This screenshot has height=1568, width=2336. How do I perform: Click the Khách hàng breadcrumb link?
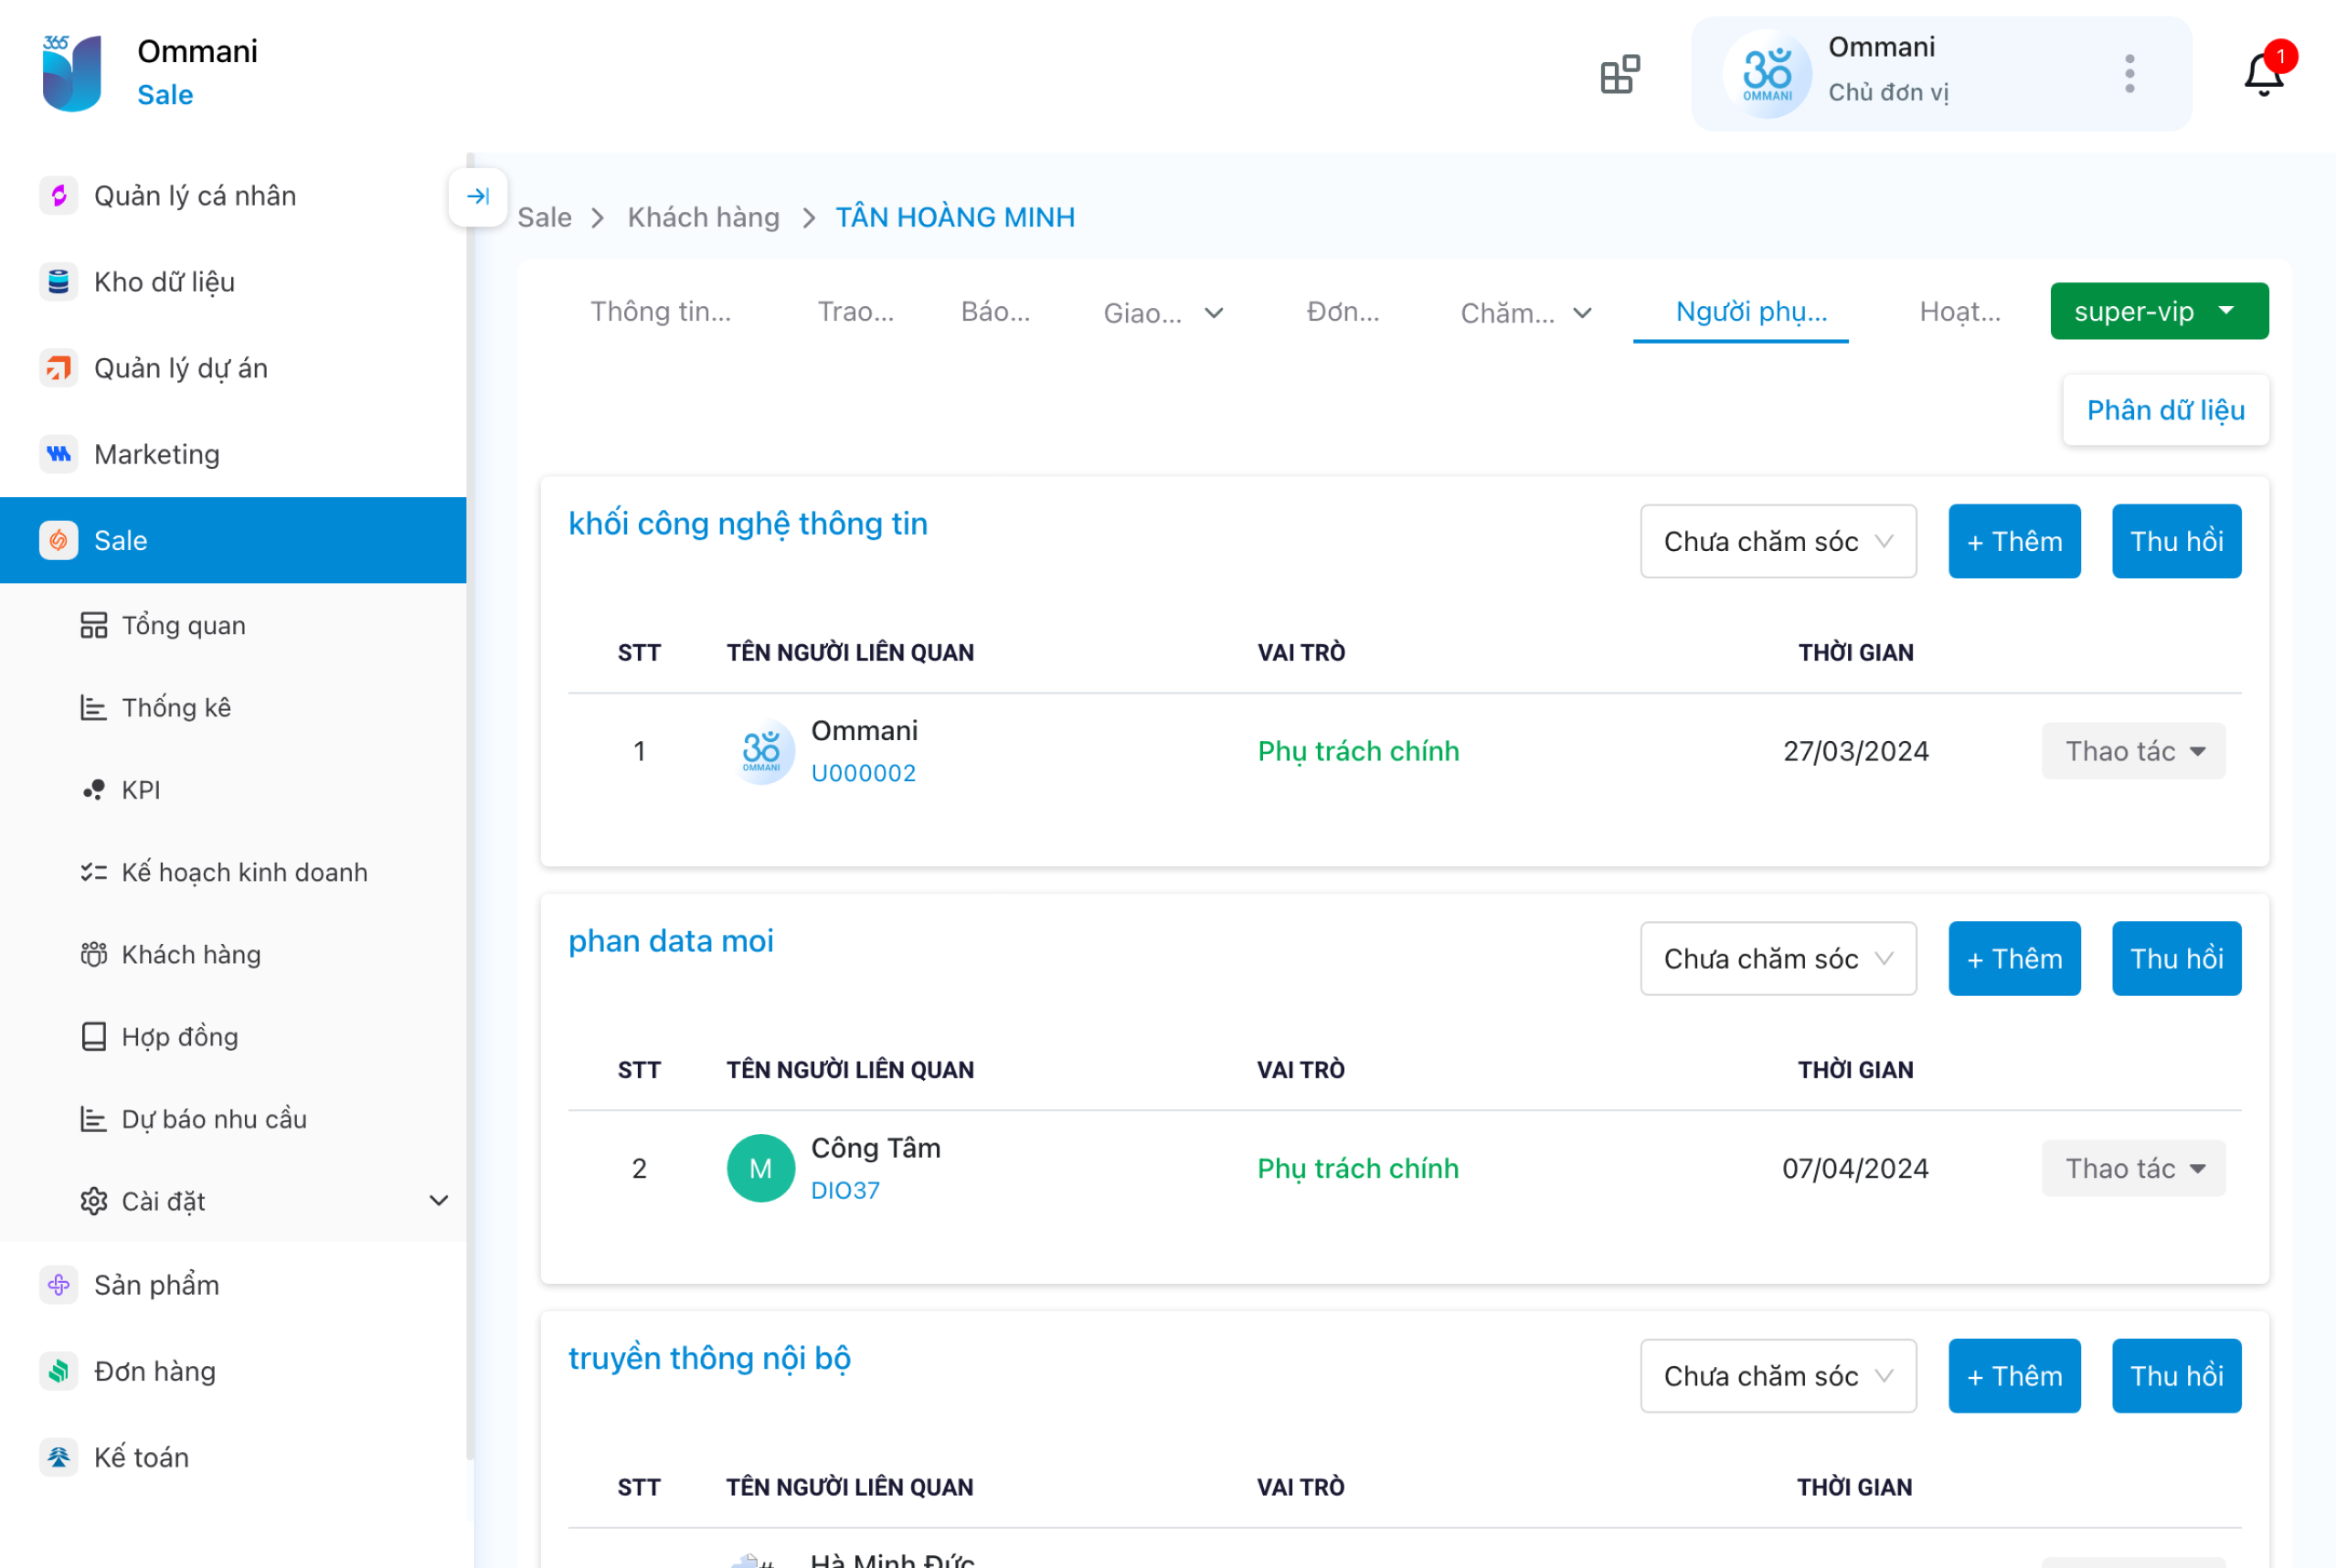(703, 217)
